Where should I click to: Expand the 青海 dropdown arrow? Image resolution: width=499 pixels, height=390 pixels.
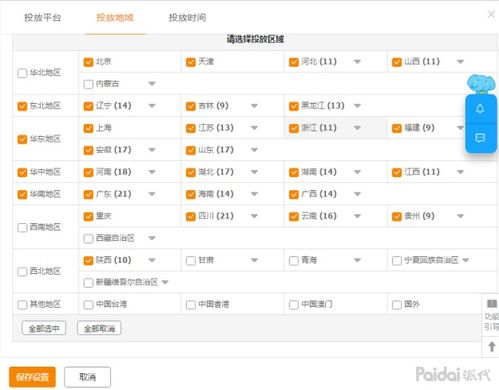pyautogui.click(x=357, y=260)
